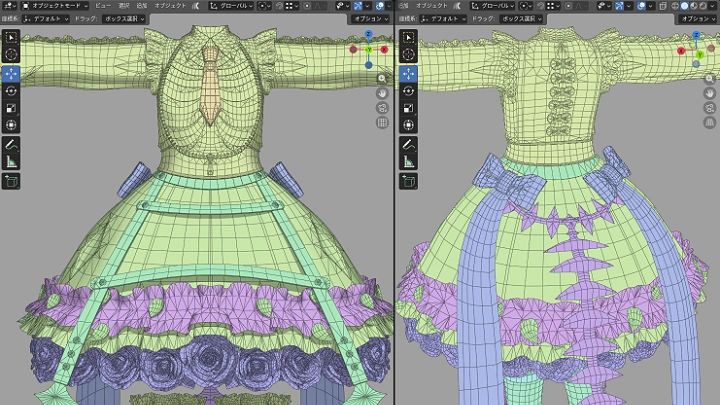Open the 追加 menu in the right viewport
This screenshot has height=405, width=720.
pyautogui.click(x=404, y=6)
